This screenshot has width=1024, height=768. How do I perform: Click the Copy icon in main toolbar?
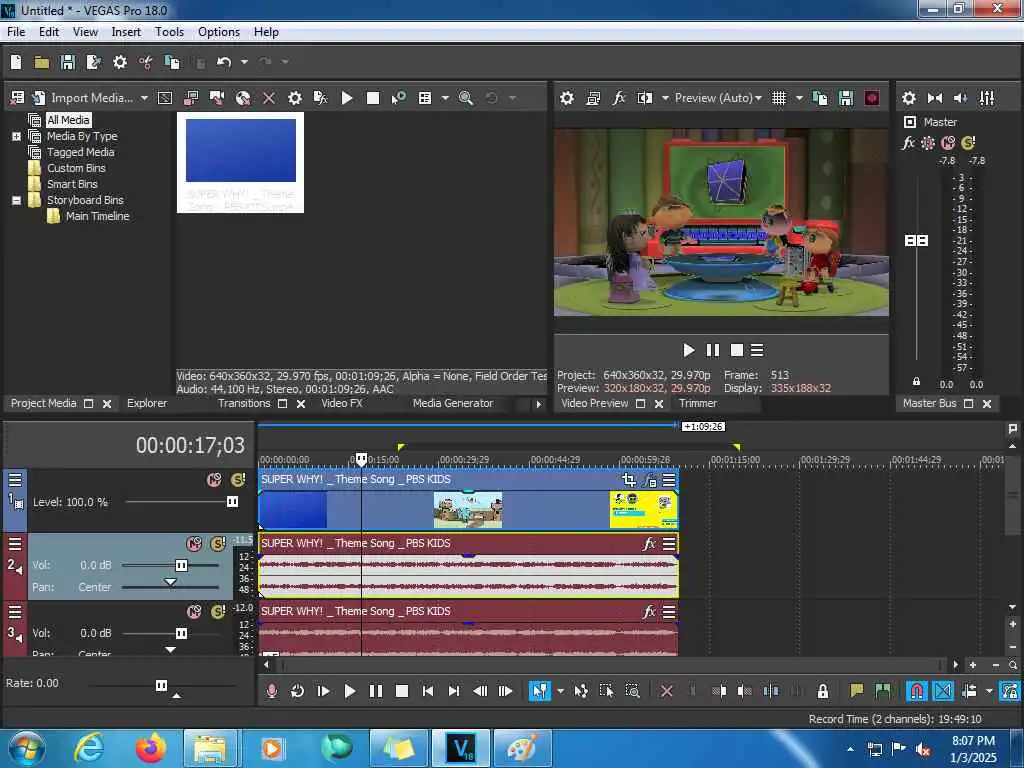pyautogui.click(x=172, y=62)
